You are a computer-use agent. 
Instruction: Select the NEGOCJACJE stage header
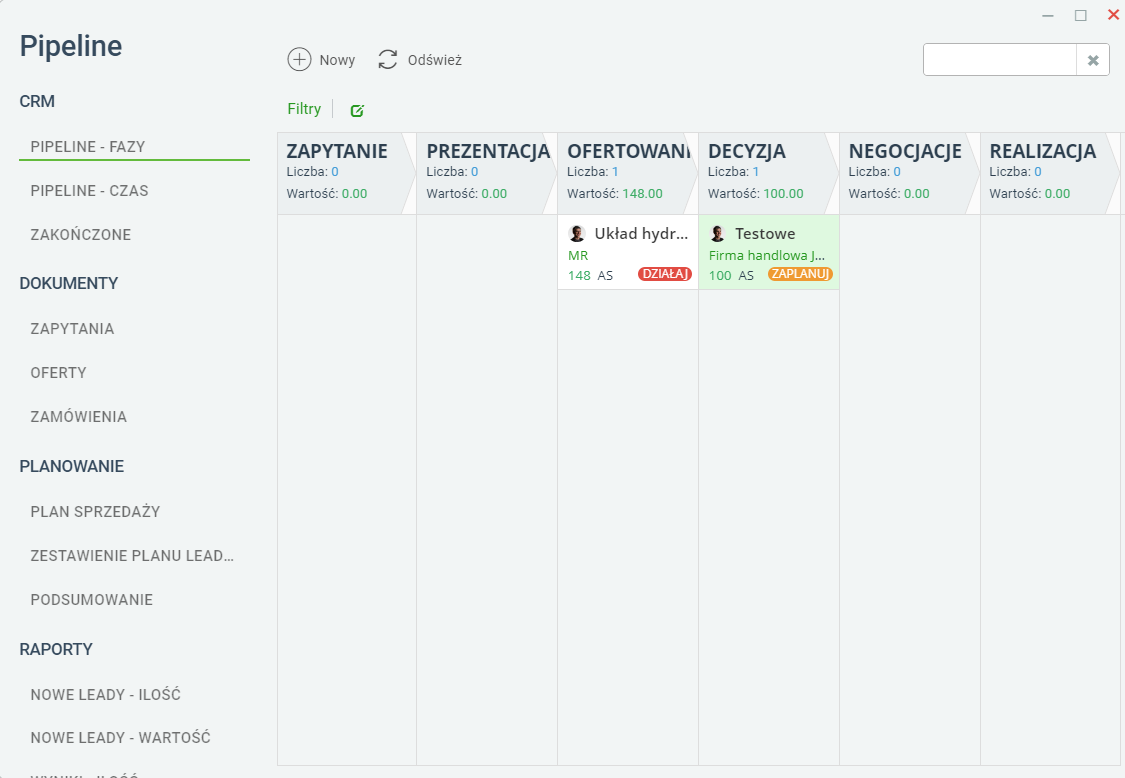pyautogui.click(x=905, y=173)
